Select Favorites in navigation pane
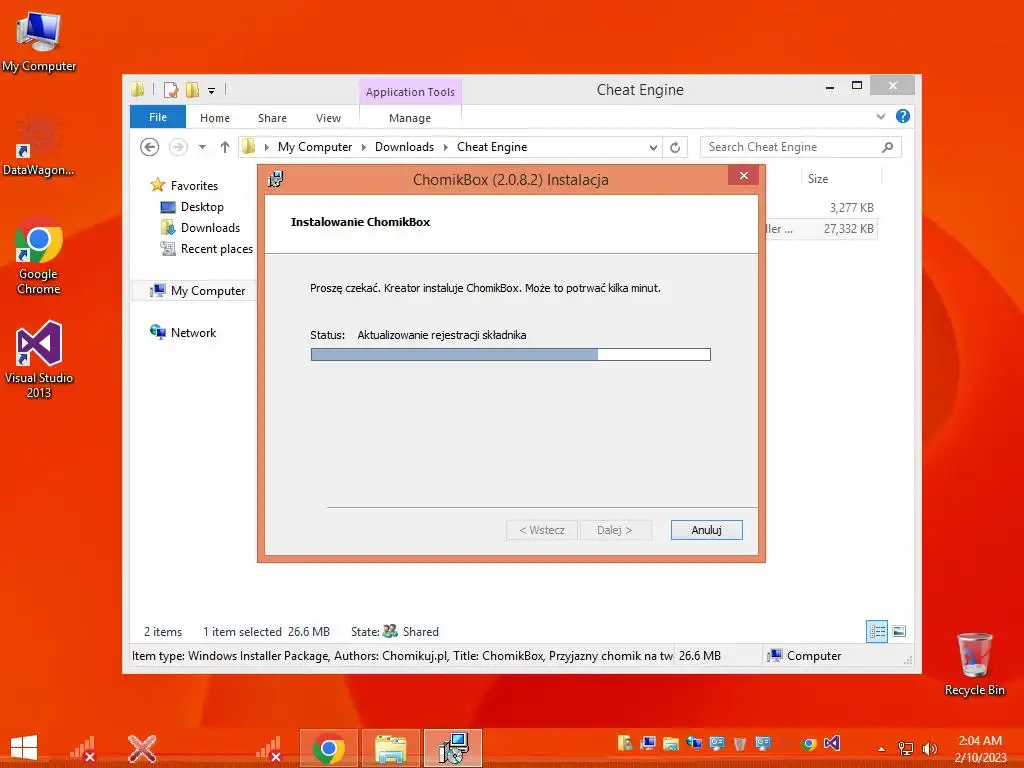Viewport: 1024px width, 768px height. pyautogui.click(x=194, y=185)
